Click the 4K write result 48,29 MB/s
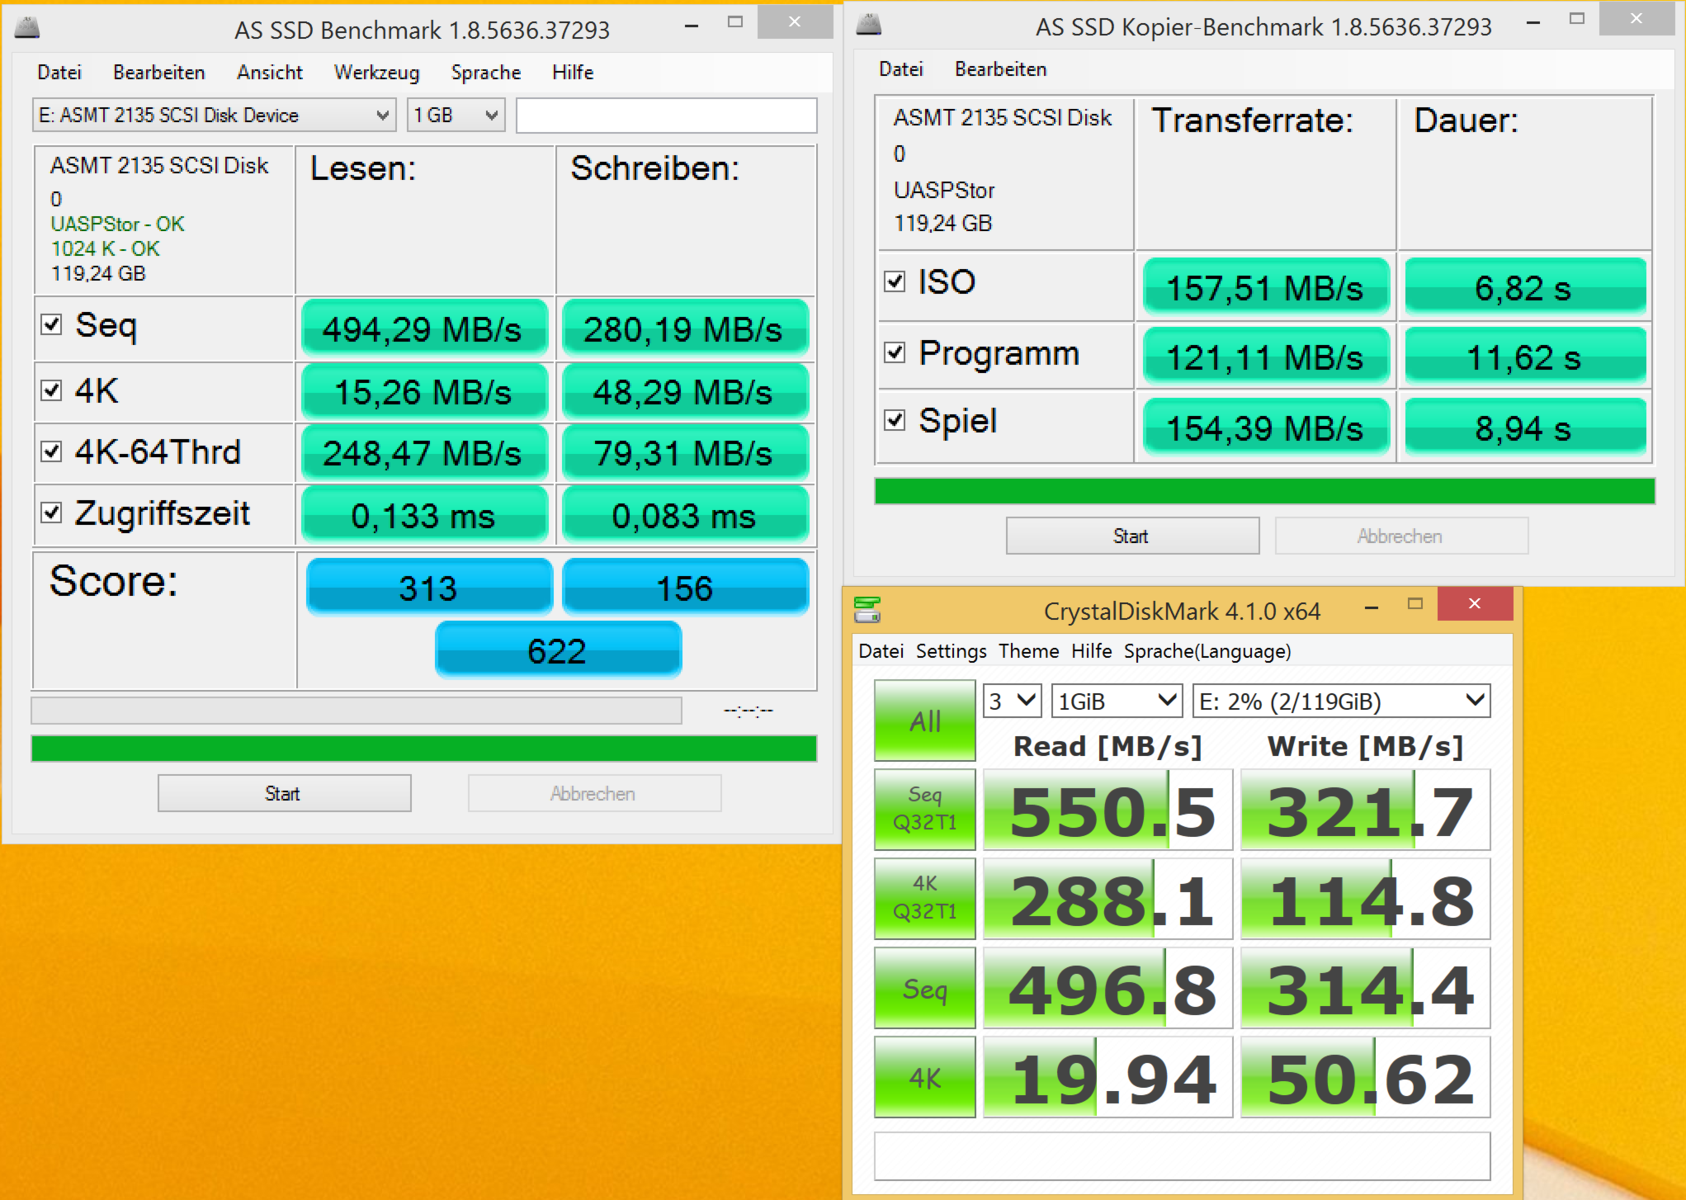Image resolution: width=1686 pixels, height=1200 pixels. [x=685, y=392]
